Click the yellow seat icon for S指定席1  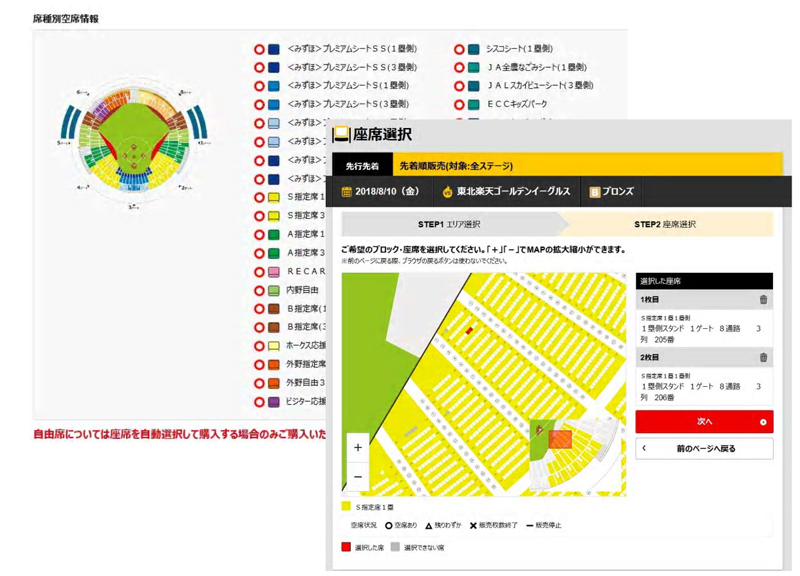pos(274,197)
